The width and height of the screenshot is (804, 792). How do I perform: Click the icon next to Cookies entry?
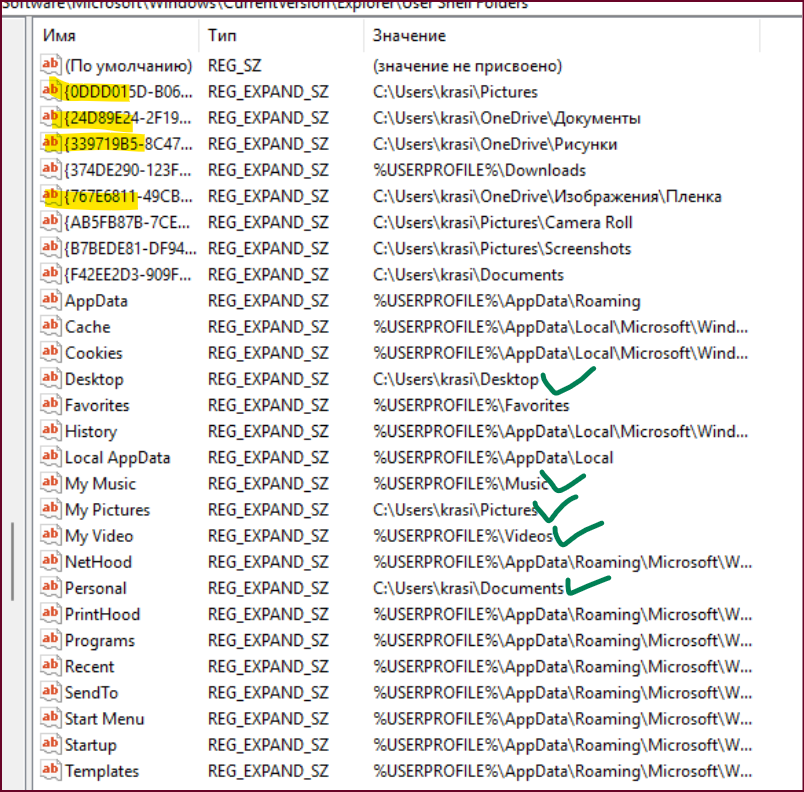(50, 352)
